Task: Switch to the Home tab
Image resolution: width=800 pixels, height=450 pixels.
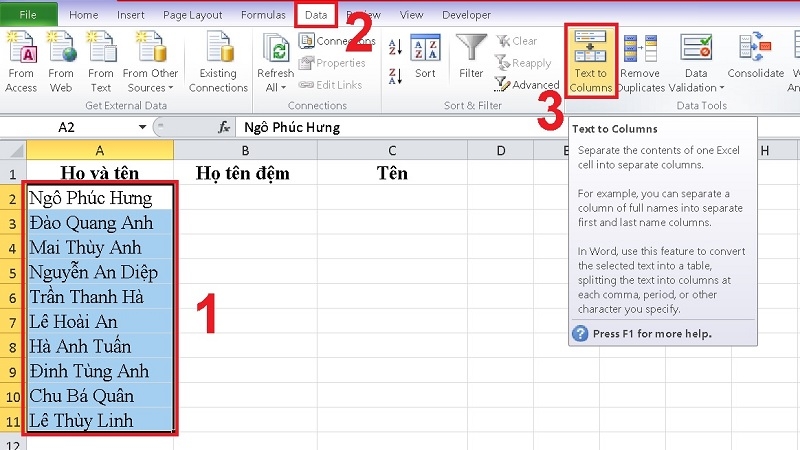Action: (x=83, y=15)
